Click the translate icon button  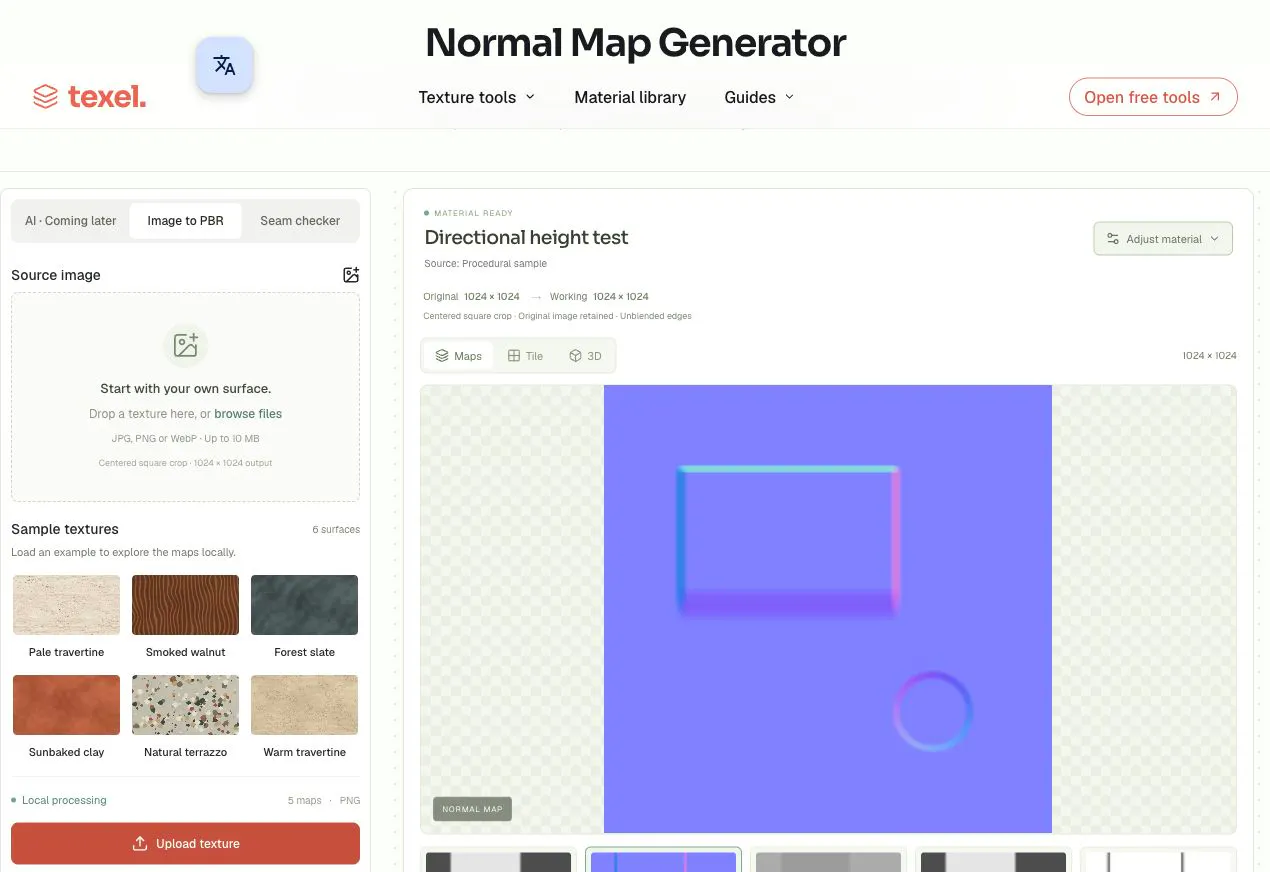(x=224, y=66)
